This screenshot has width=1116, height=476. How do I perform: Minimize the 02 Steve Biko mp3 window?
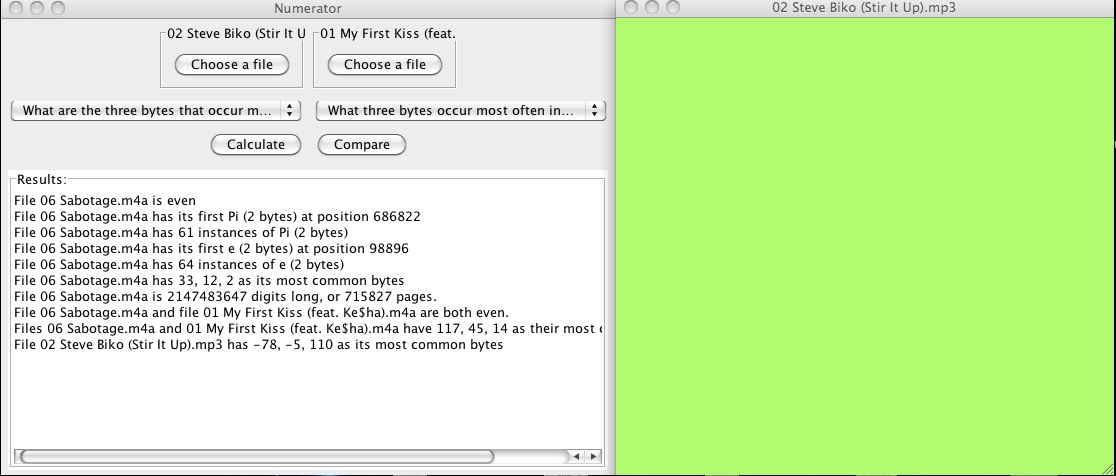(651, 8)
